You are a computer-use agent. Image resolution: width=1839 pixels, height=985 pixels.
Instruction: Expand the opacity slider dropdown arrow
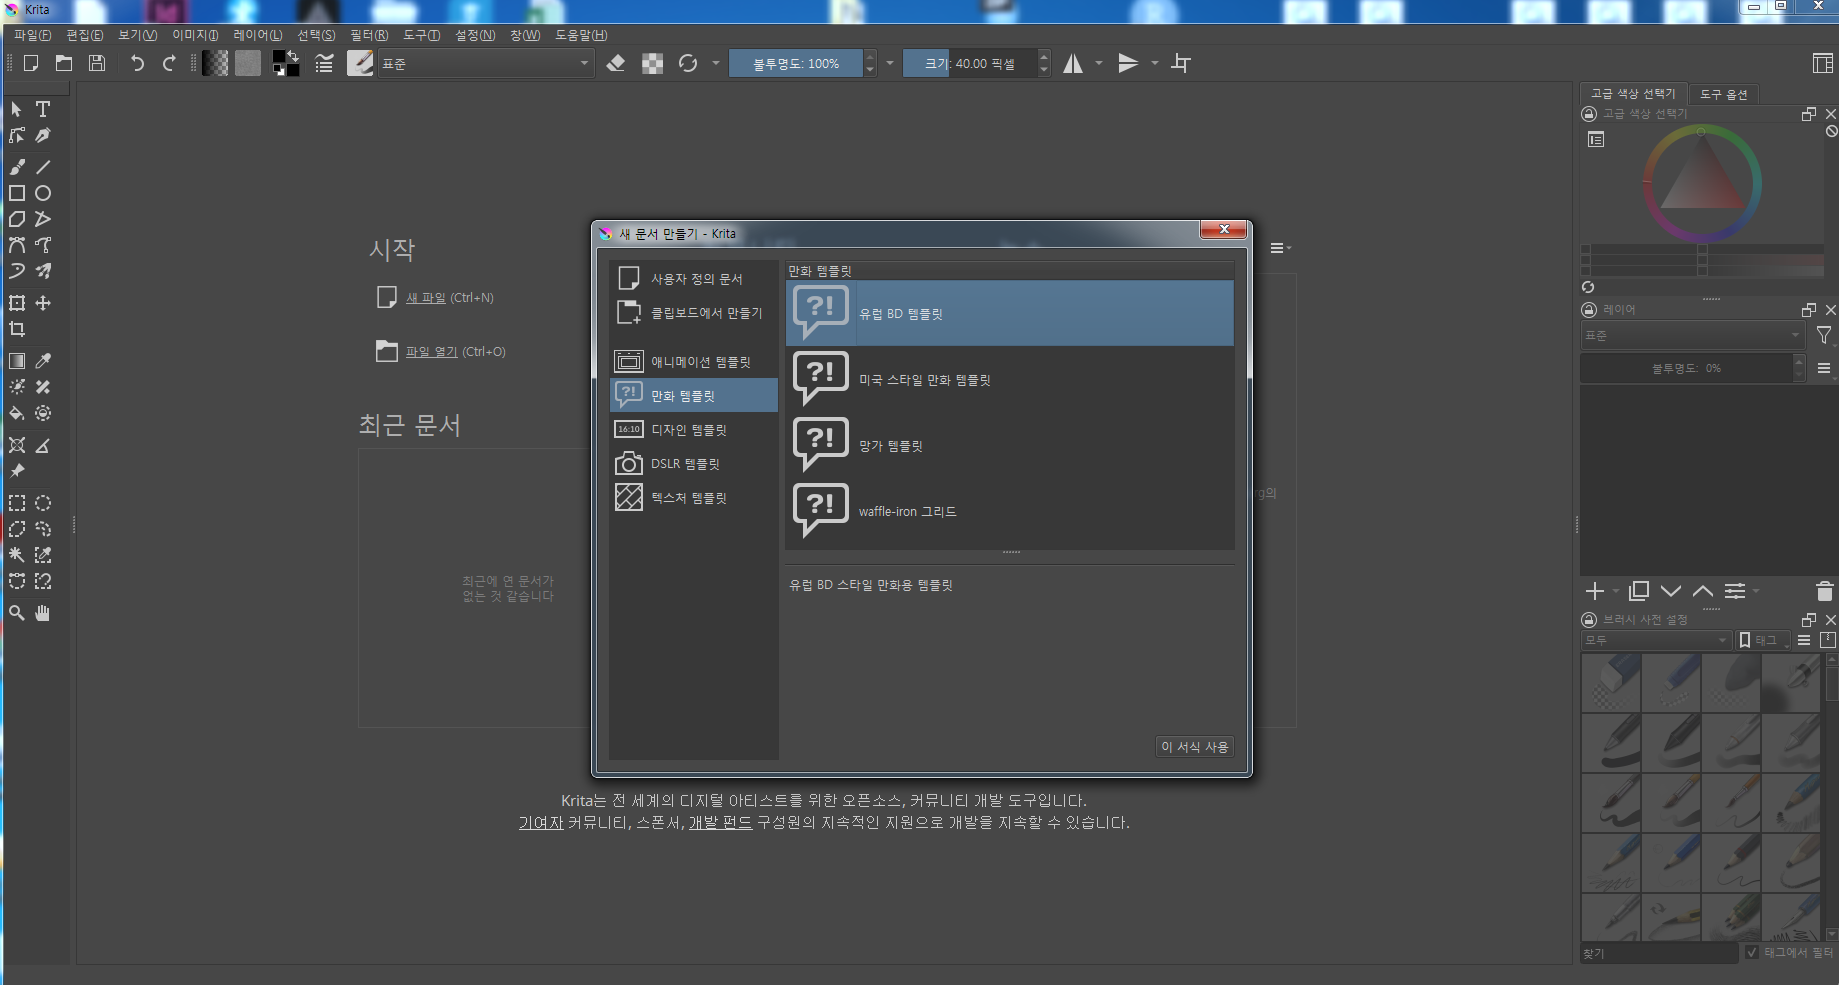890,63
